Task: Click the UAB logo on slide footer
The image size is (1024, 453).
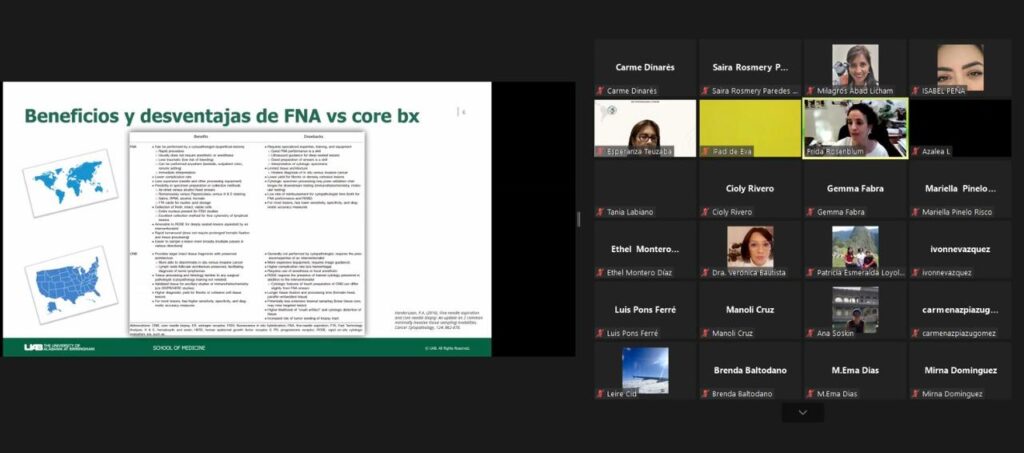Action: [60, 347]
